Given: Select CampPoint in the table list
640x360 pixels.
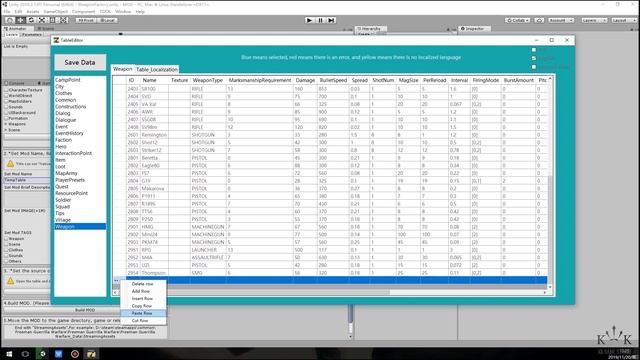Looking at the screenshot, I should click(x=68, y=80).
